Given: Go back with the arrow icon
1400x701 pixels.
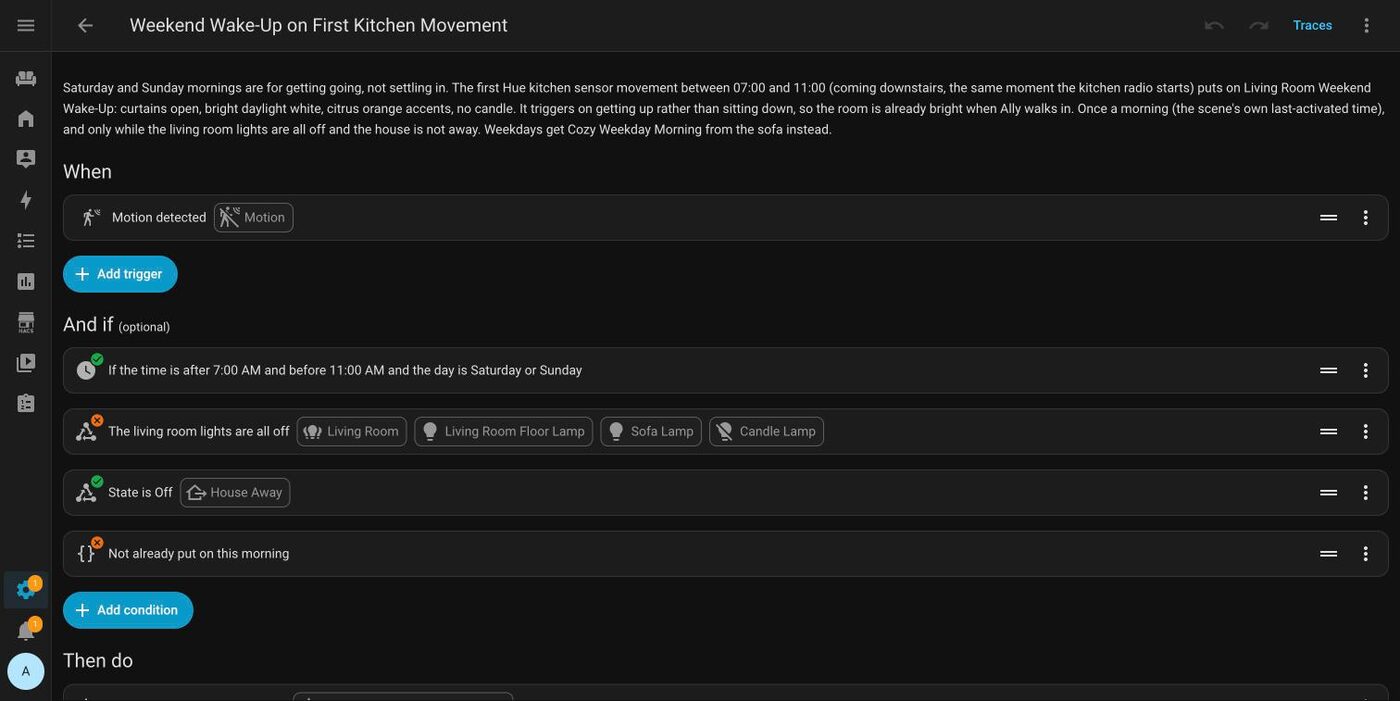Looking at the screenshot, I should click(x=85, y=25).
